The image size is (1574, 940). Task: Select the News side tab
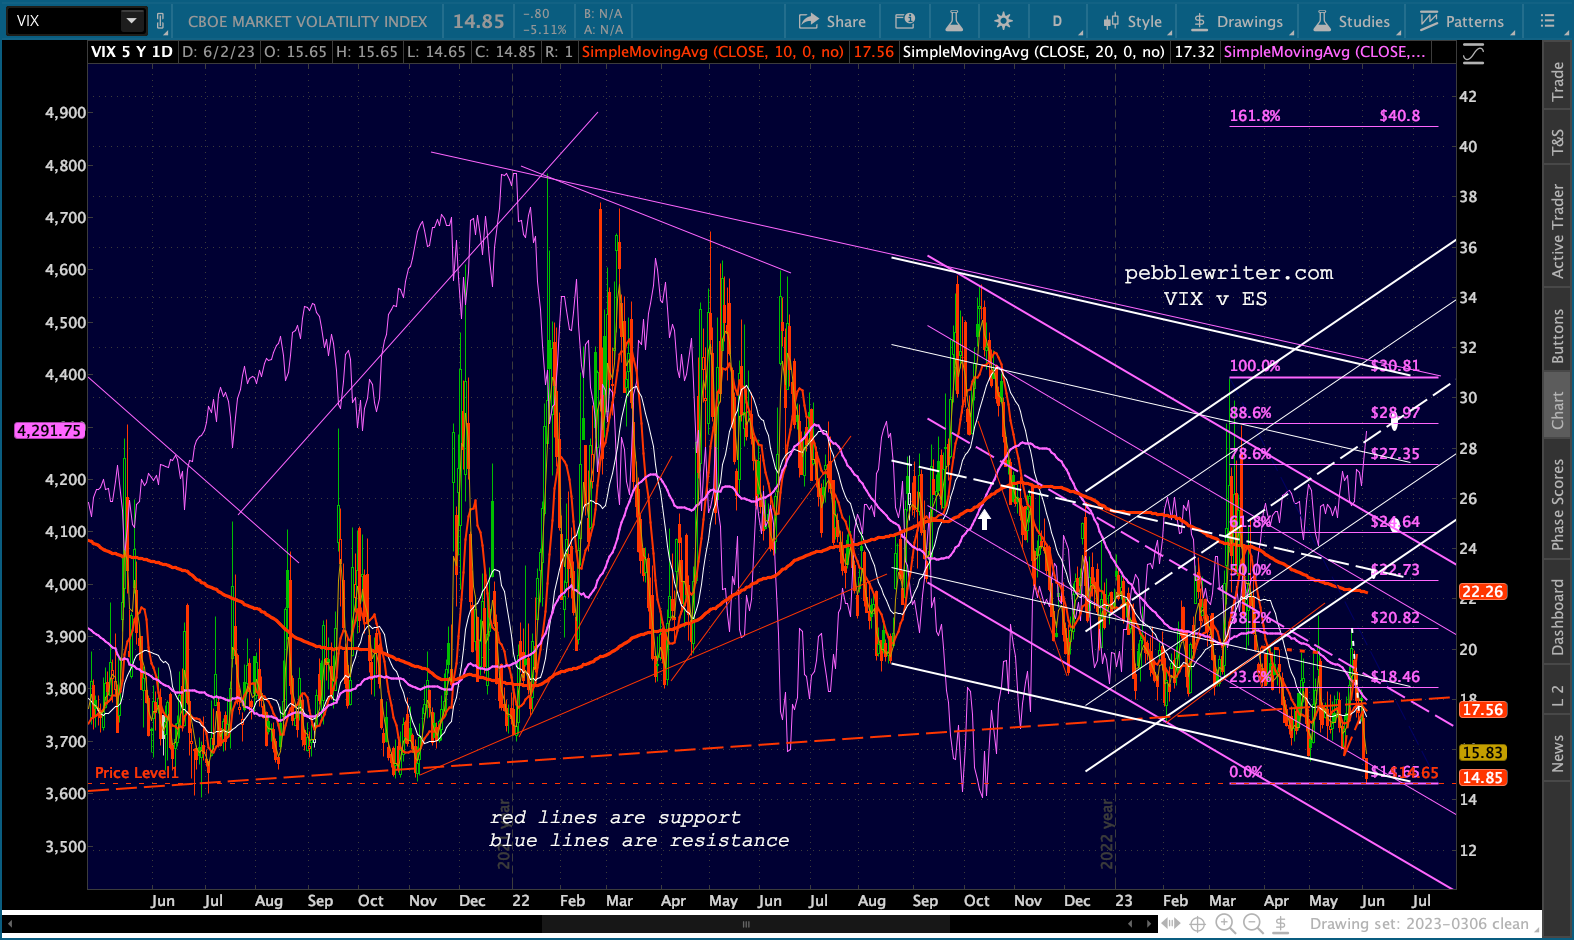pos(1557,753)
